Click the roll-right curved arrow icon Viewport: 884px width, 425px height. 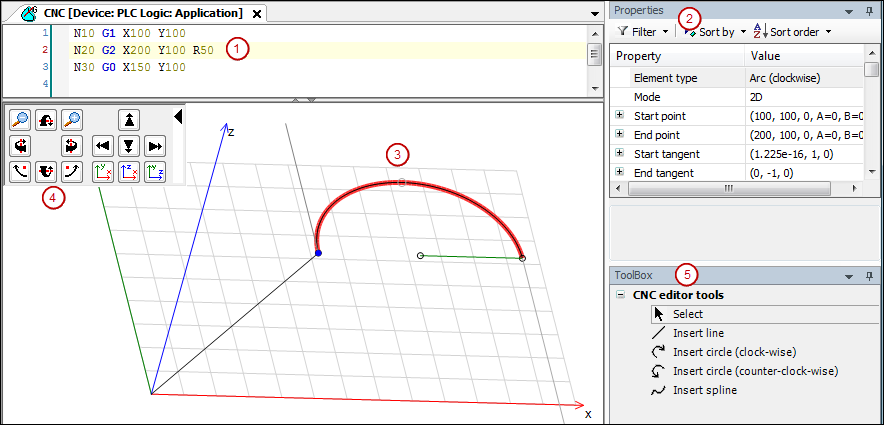[72, 172]
